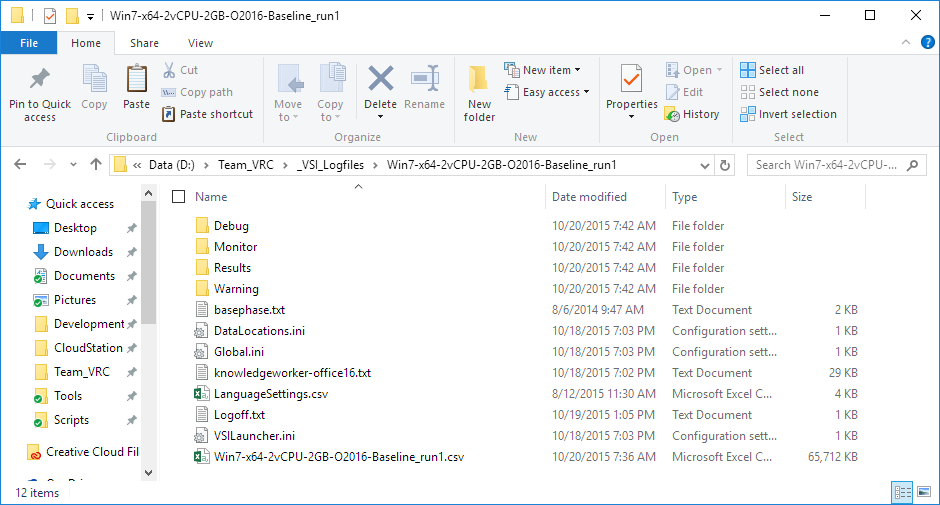Switch to Details view layout icon
This screenshot has width=940, height=505.
coord(902,492)
